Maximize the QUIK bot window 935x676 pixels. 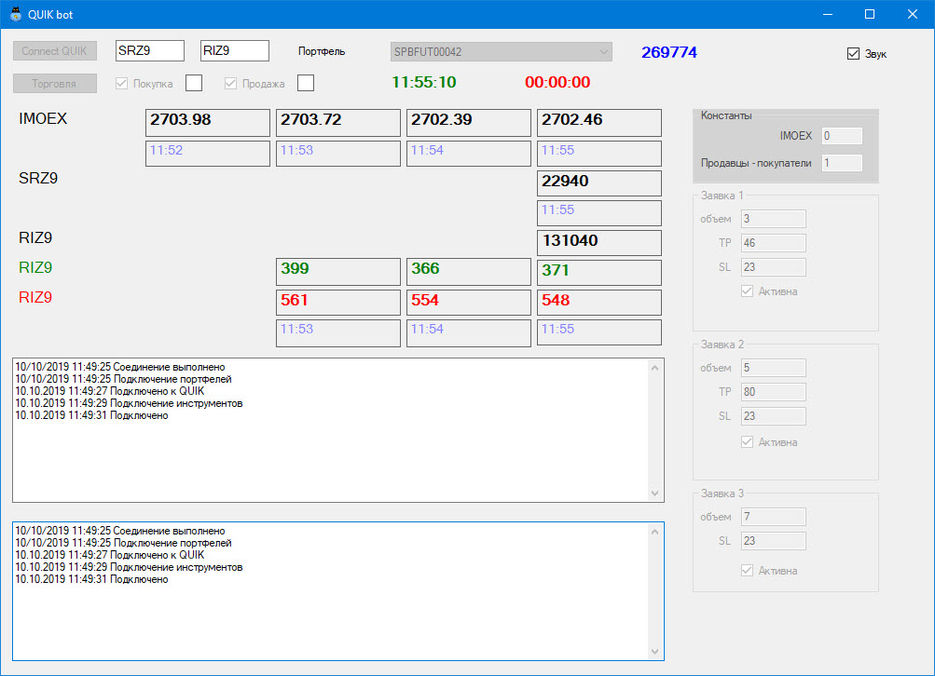tap(870, 14)
